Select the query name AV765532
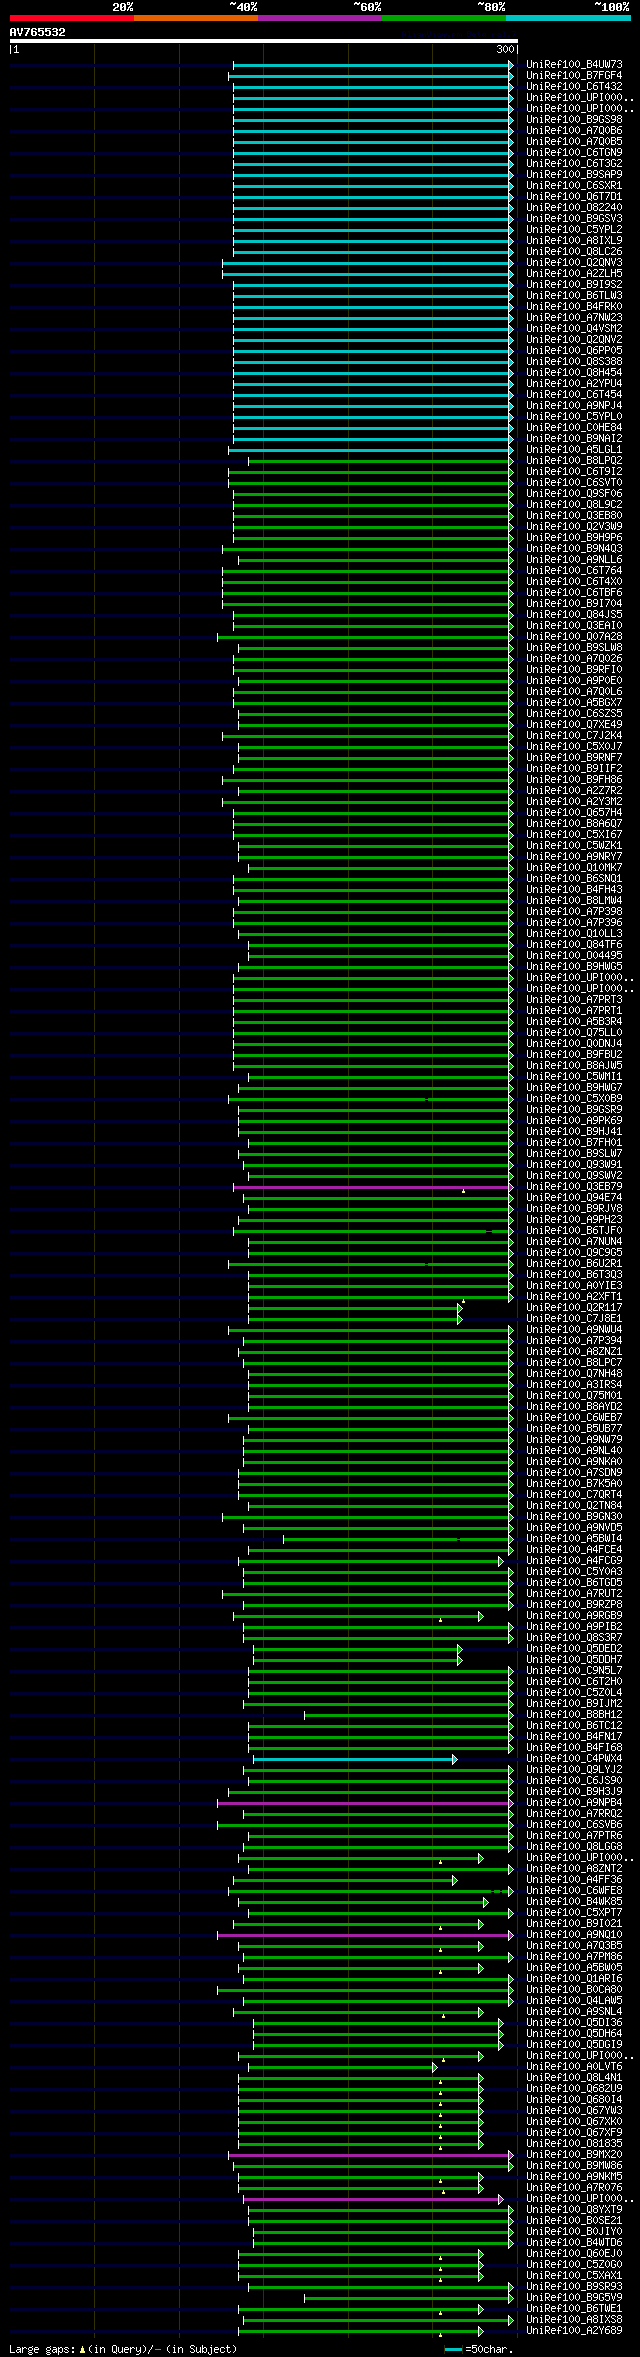The height and width of the screenshot is (2357, 640). (x=38, y=32)
